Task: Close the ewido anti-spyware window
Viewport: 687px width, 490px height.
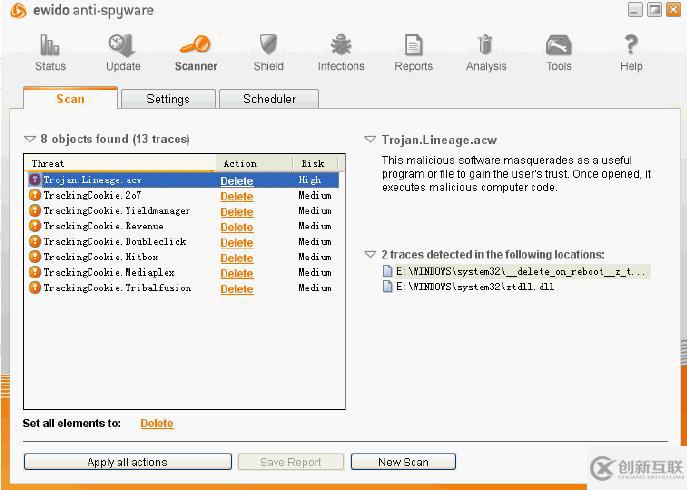Action: (x=673, y=9)
